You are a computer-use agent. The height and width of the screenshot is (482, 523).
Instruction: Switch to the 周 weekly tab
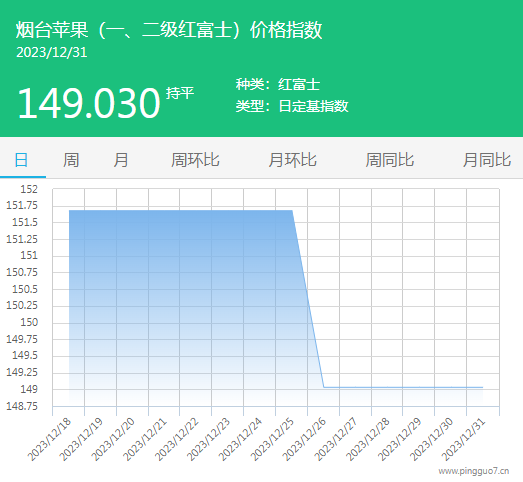(71, 160)
